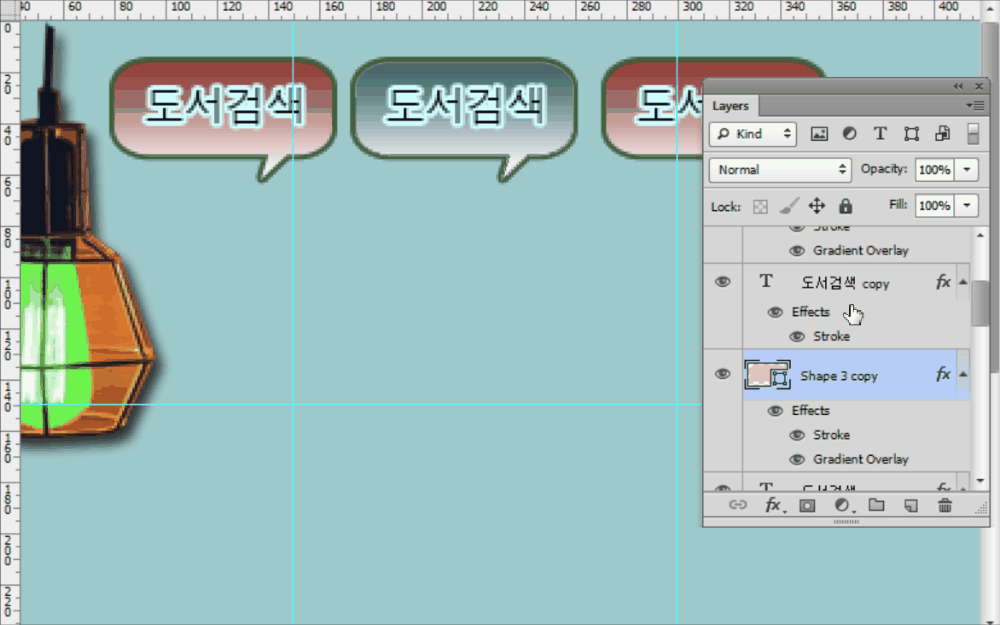Lock image pixels brush icon
Viewport: 1000px width, 625px height.
(x=789, y=206)
